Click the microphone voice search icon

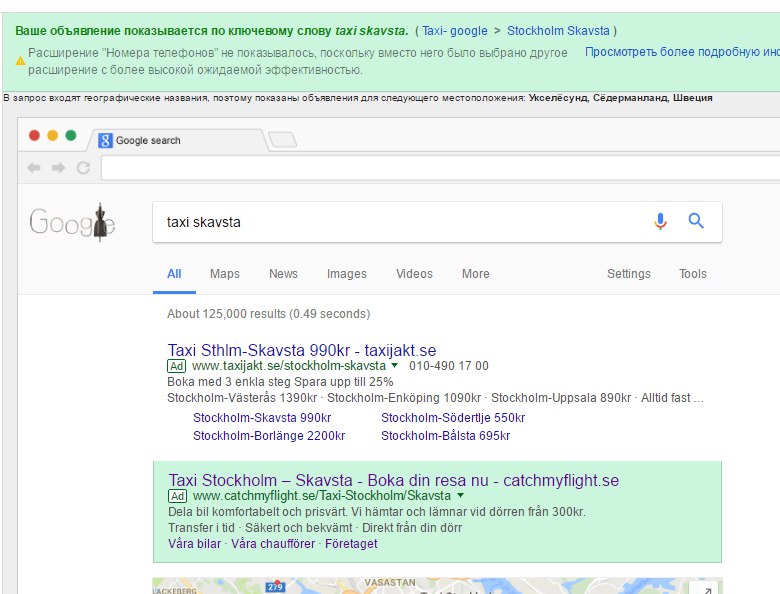pos(660,221)
